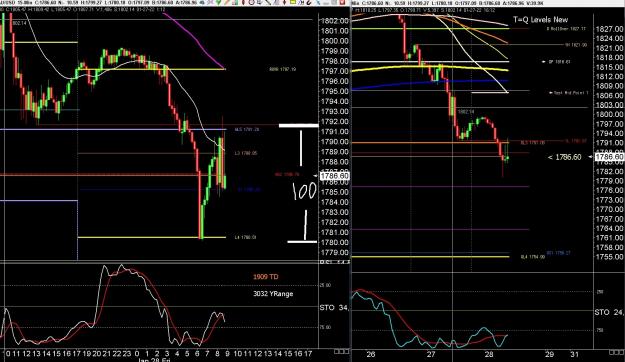625x362 pixels.
Task: Click the 'STO 34,' indicator label
Action: tap(334, 308)
